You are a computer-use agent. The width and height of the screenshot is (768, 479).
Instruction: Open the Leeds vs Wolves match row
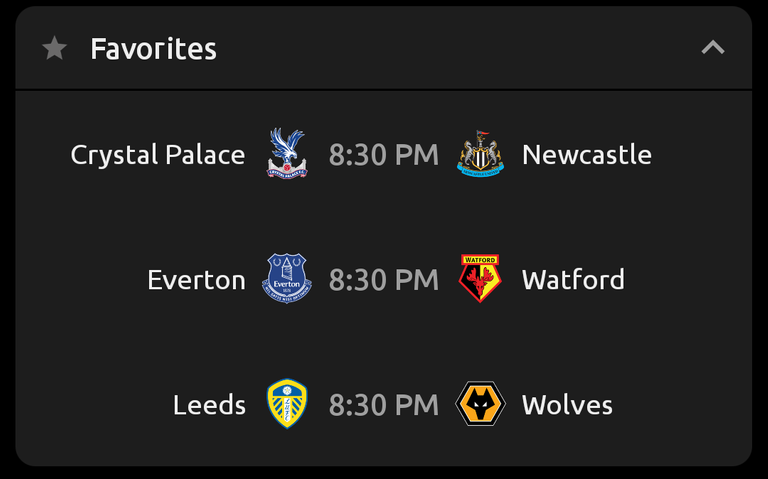[384, 405]
